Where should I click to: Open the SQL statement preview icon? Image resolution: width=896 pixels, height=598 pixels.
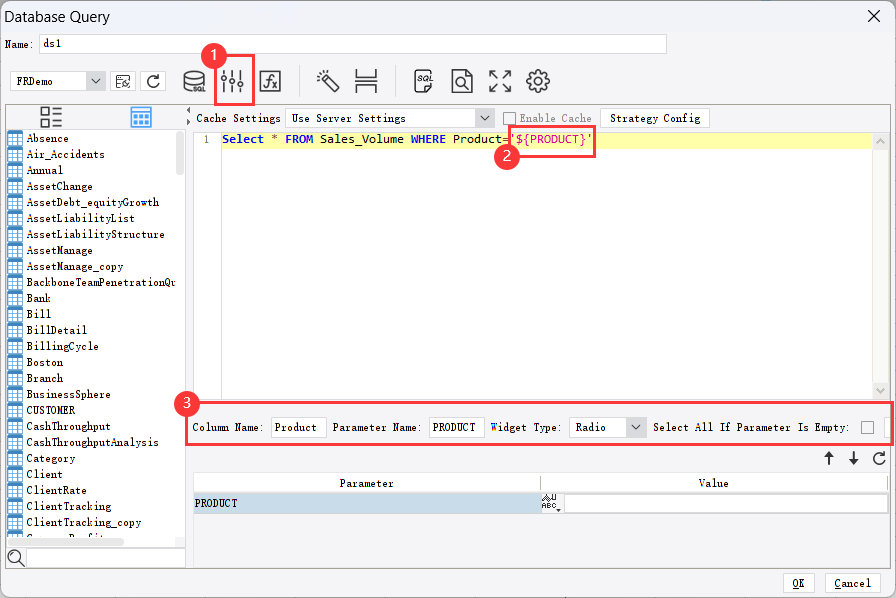tap(423, 81)
